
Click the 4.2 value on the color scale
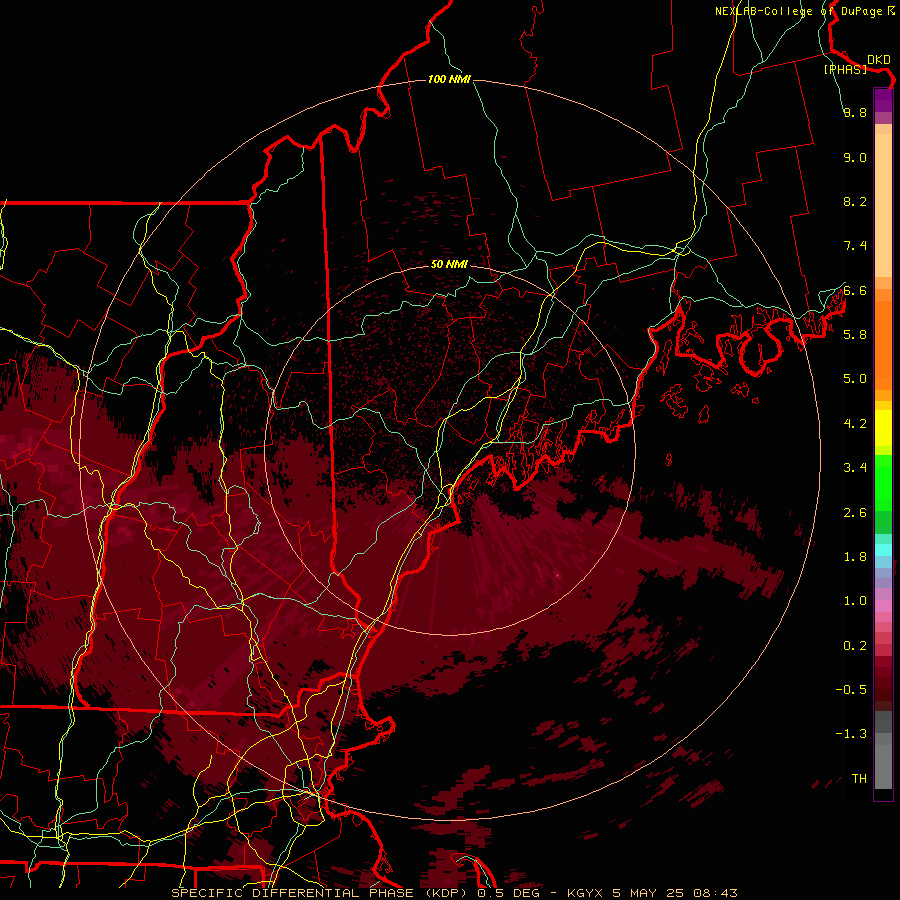(855, 424)
